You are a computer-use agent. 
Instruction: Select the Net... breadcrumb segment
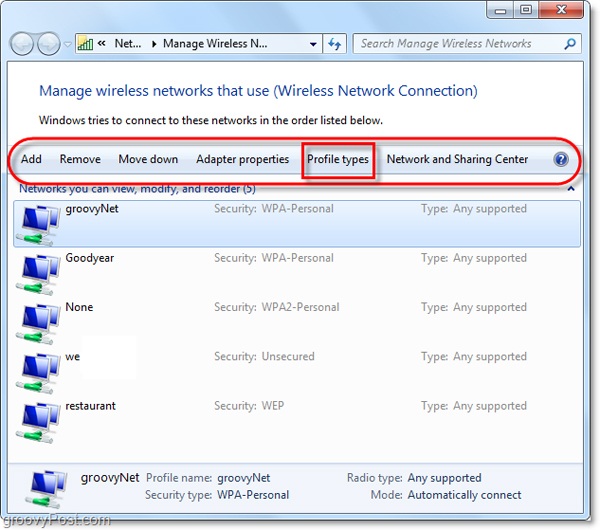[x=128, y=44]
